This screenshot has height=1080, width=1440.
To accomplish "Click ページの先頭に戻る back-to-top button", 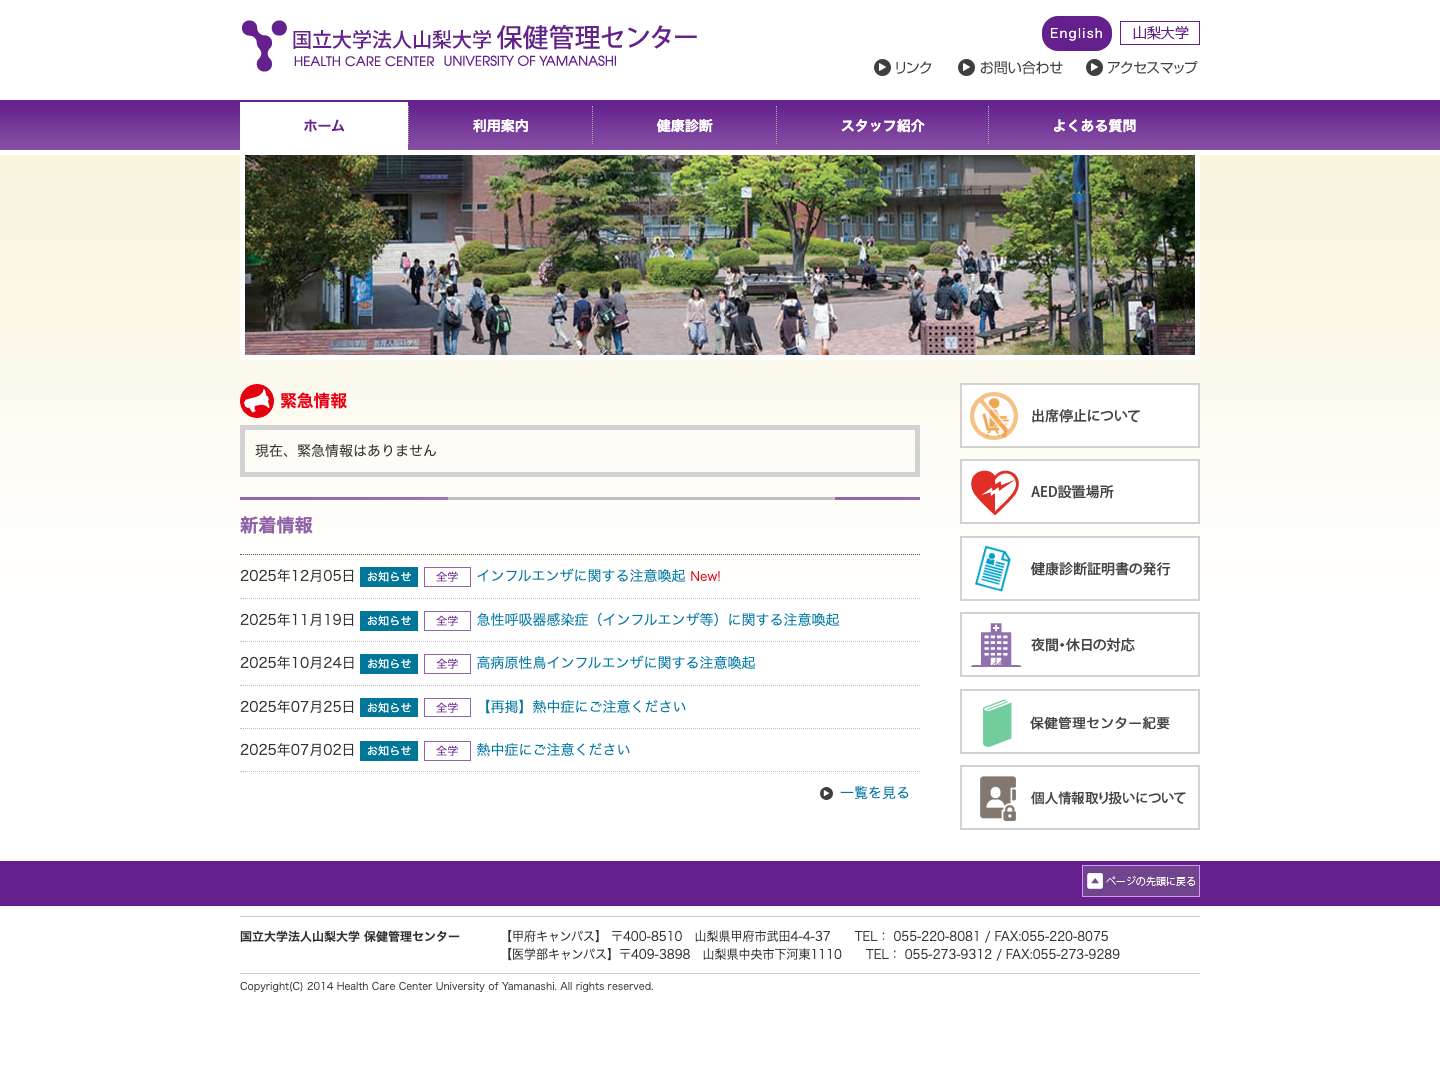I will tap(1140, 881).
